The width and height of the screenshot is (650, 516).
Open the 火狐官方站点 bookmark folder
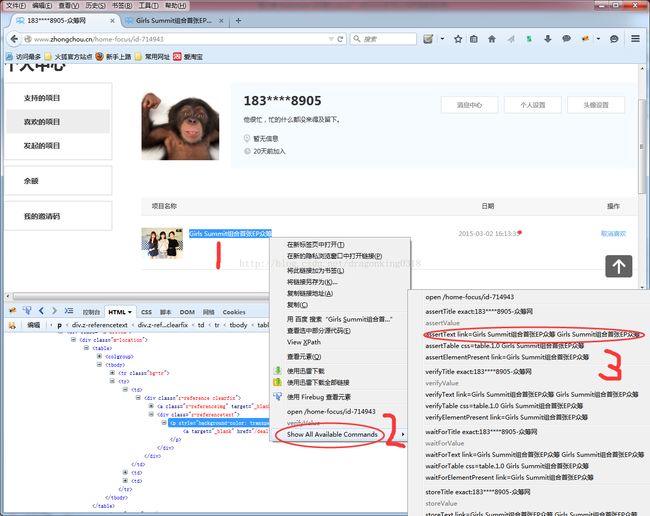68,57
